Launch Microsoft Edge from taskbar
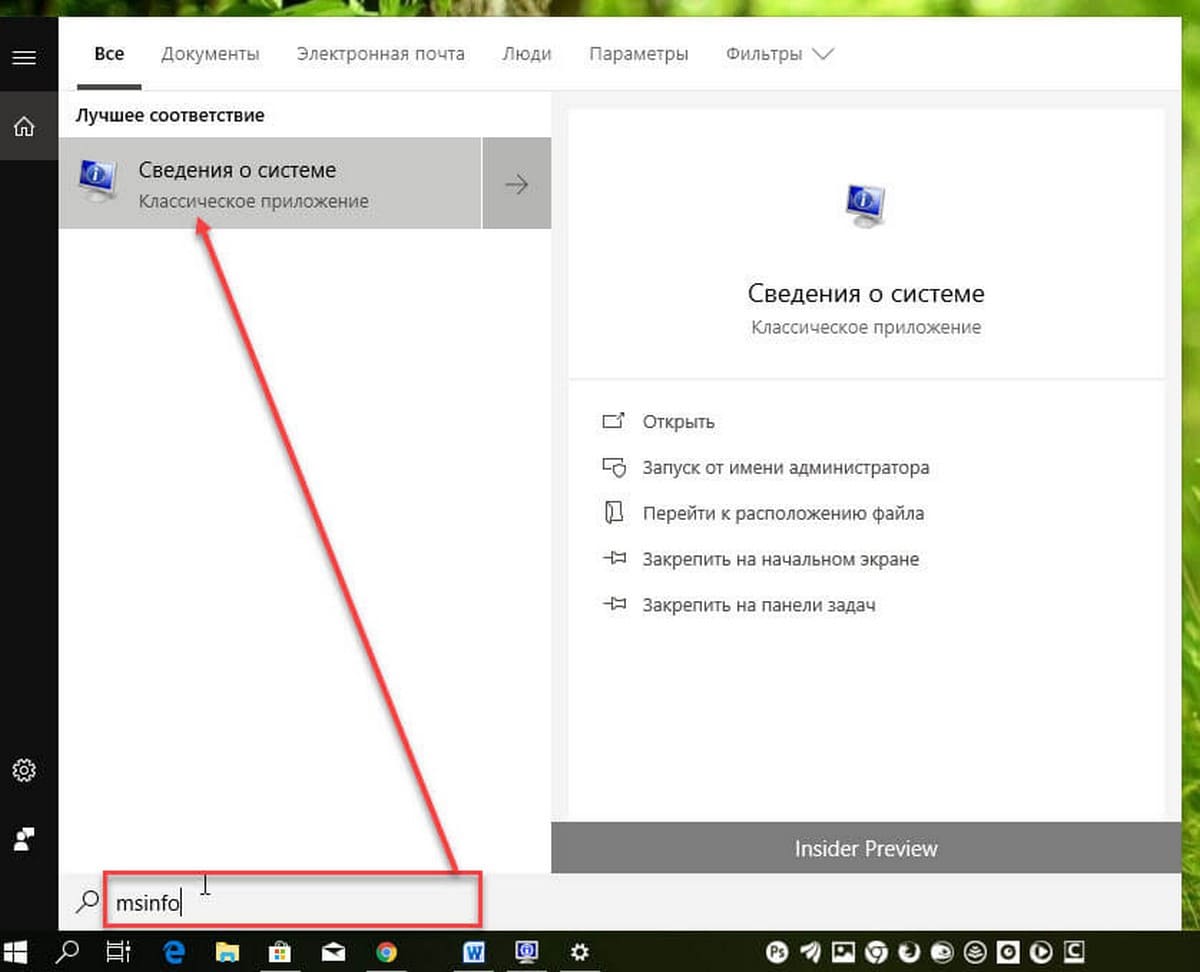The width and height of the screenshot is (1200, 972). tap(175, 952)
